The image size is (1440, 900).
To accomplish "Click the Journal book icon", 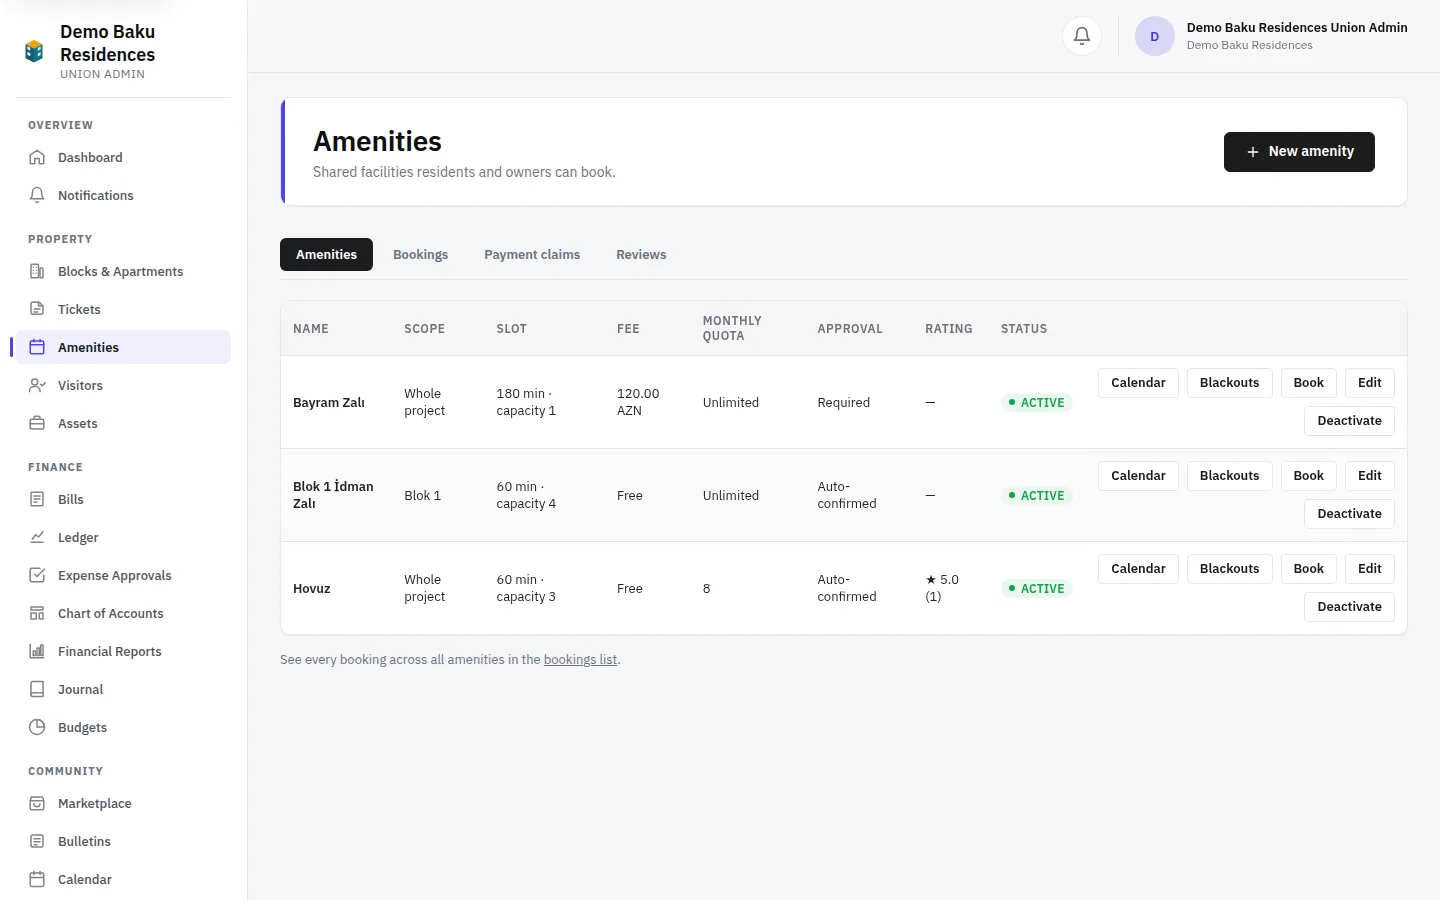I will (37, 689).
